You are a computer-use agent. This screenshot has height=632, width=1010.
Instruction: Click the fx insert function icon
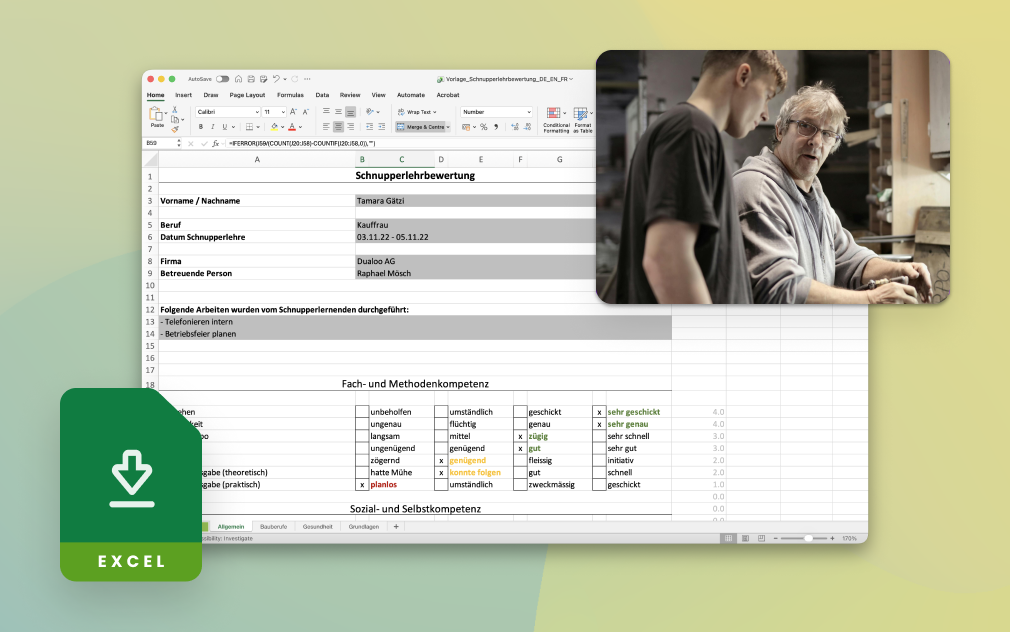[x=216, y=143]
